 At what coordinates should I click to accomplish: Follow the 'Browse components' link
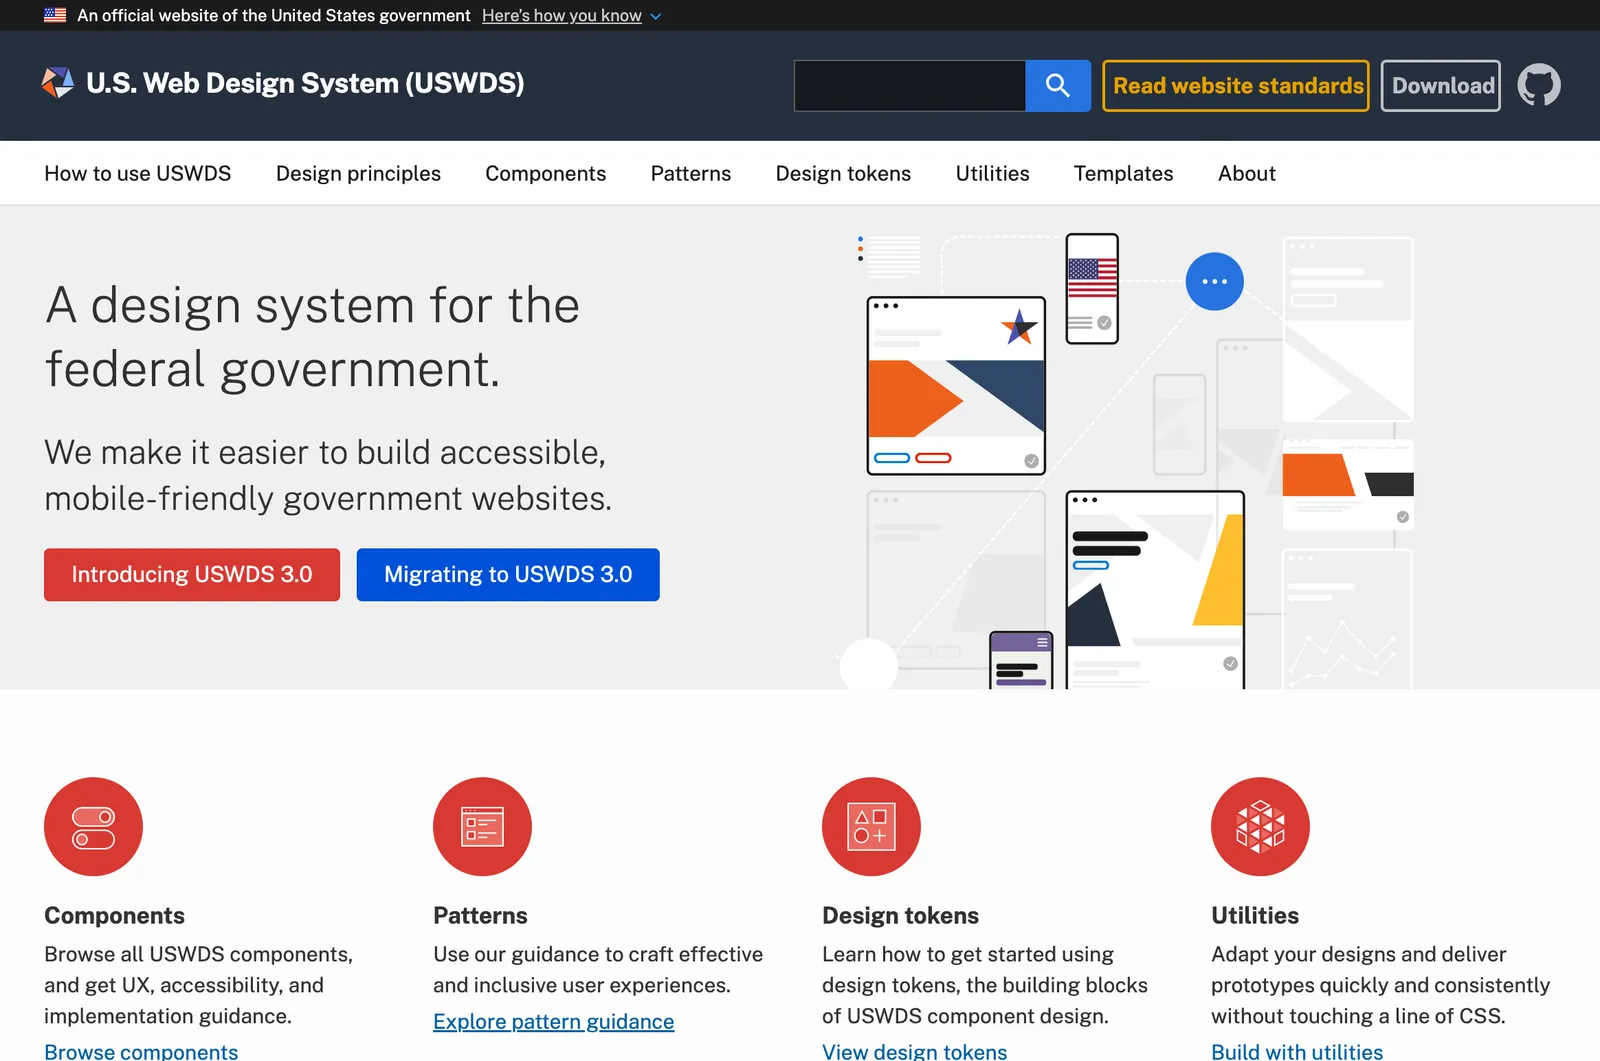pyautogui.click(x=141, y=1051)
